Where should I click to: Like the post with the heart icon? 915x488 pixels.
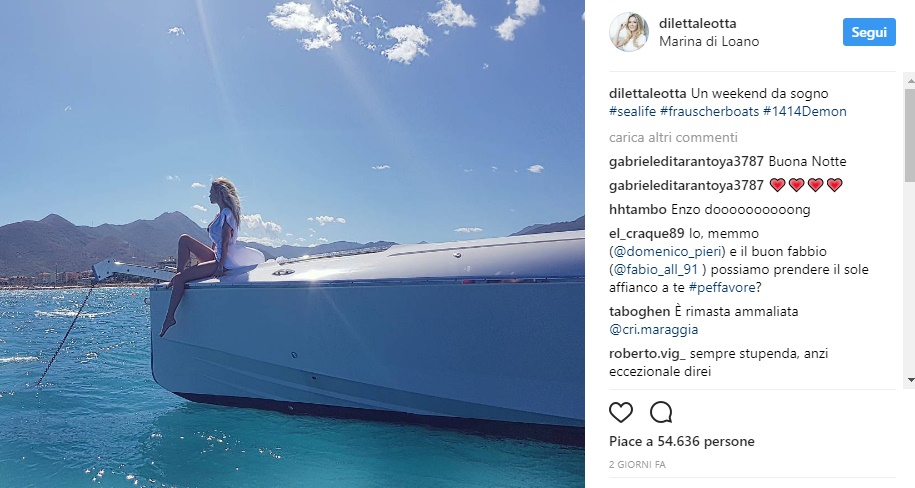[621, 413]
